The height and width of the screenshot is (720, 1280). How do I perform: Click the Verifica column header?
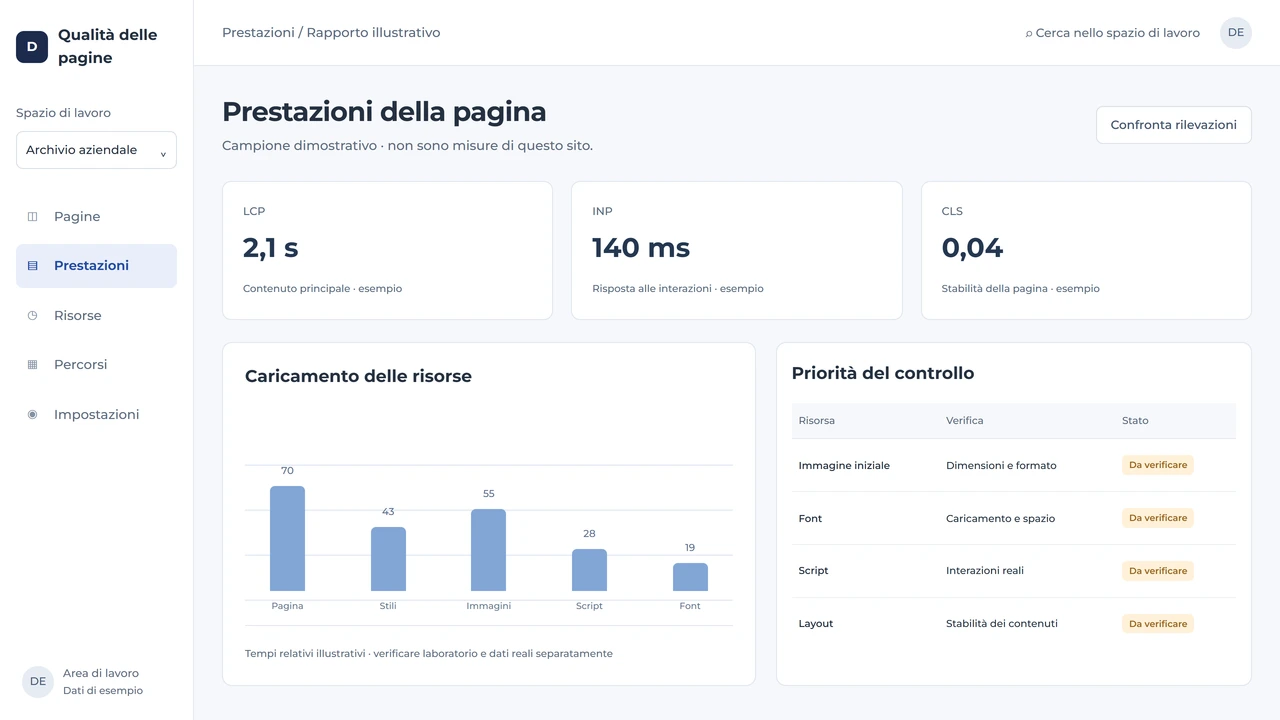[965, 421]
